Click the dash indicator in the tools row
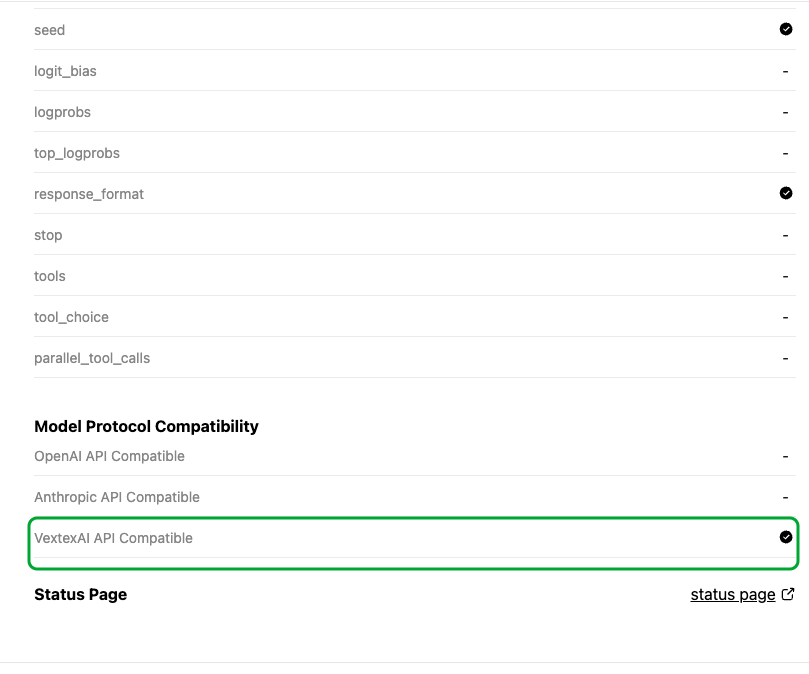Viewport: 809px width, 674px height. point(786,277)
